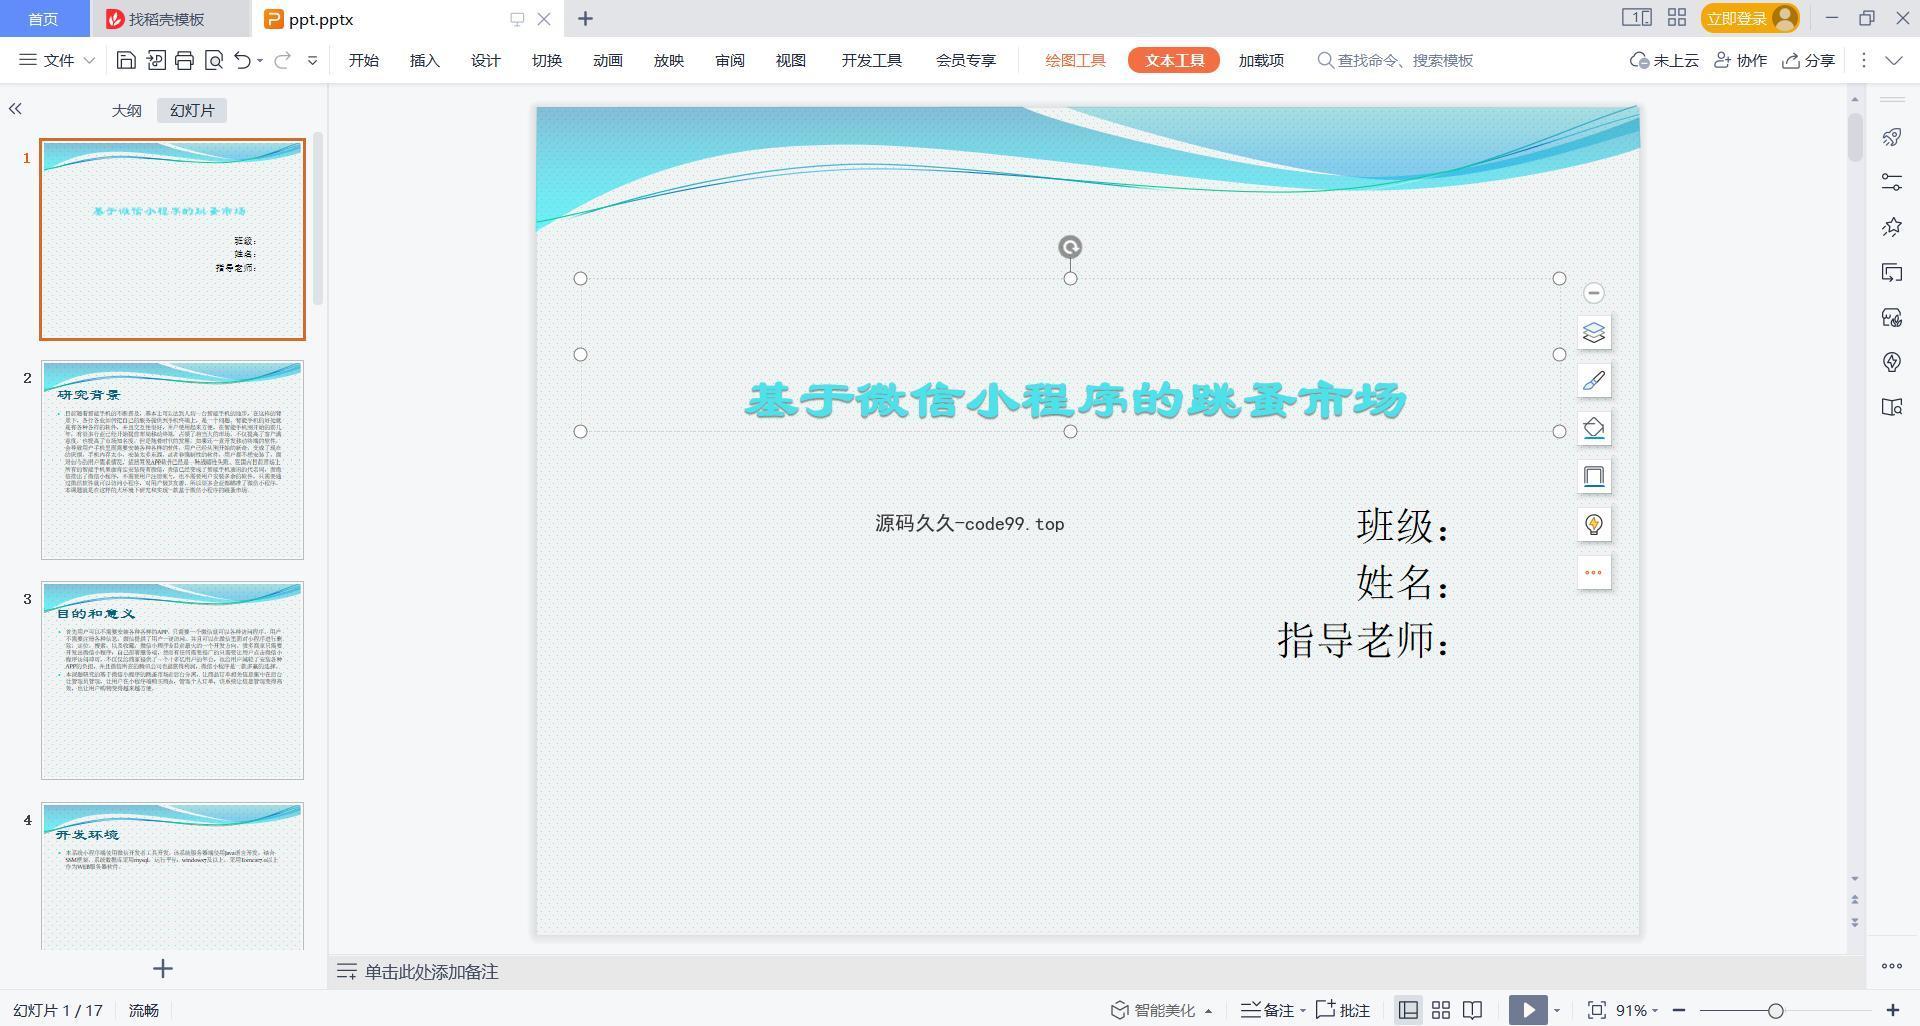Open the 开发工具 tab

click(x=872, y=60)
